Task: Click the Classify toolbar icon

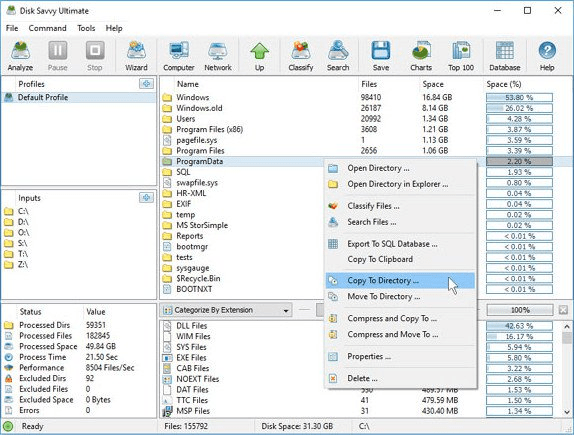Action: pyautogui.click(x=301, y=56)
